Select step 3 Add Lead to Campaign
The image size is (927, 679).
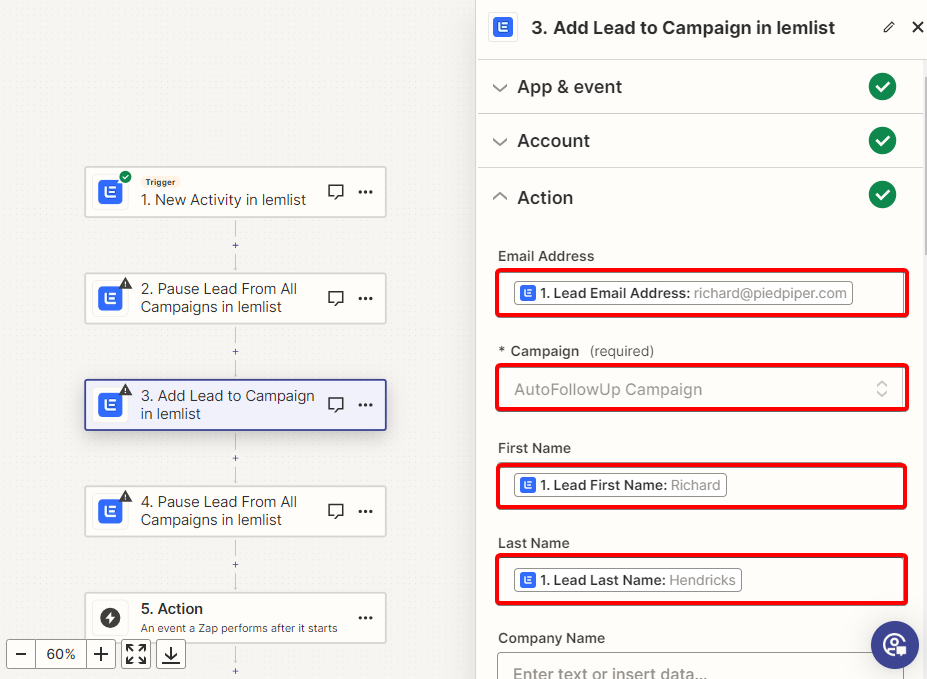tap(235, 405)
